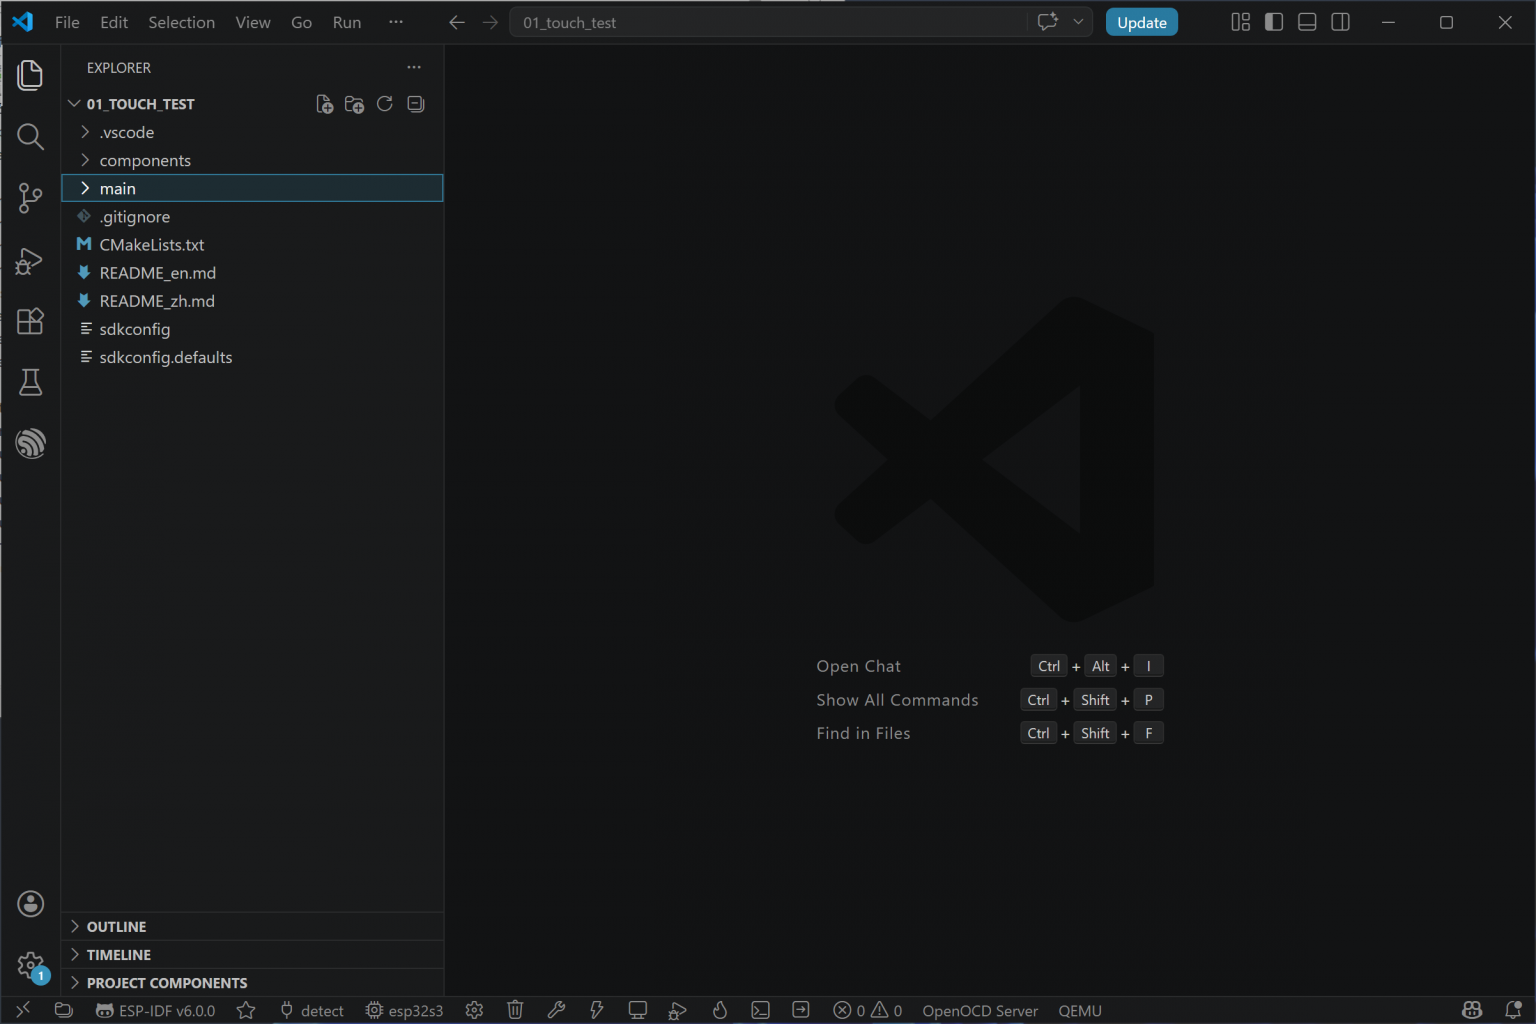The image size is (1536, 1024).
Task: Click the ESP-IDF flash lightning bolt icon
Action: 597,1010
